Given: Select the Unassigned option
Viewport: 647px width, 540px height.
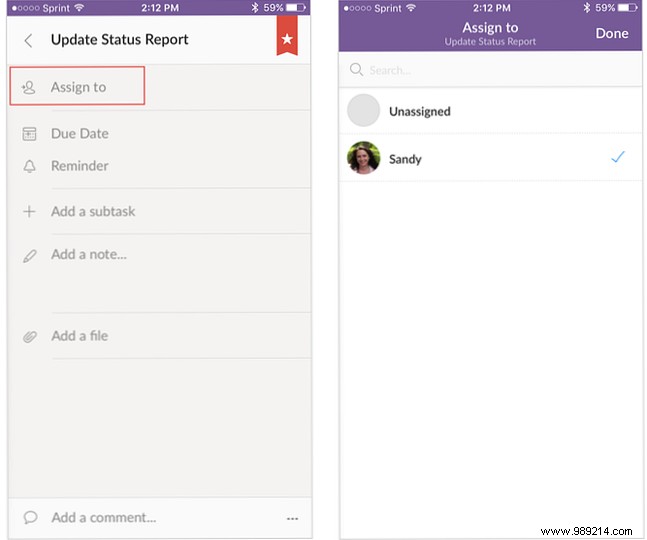Looking at the screenshot, I should (x=419, y=111).
